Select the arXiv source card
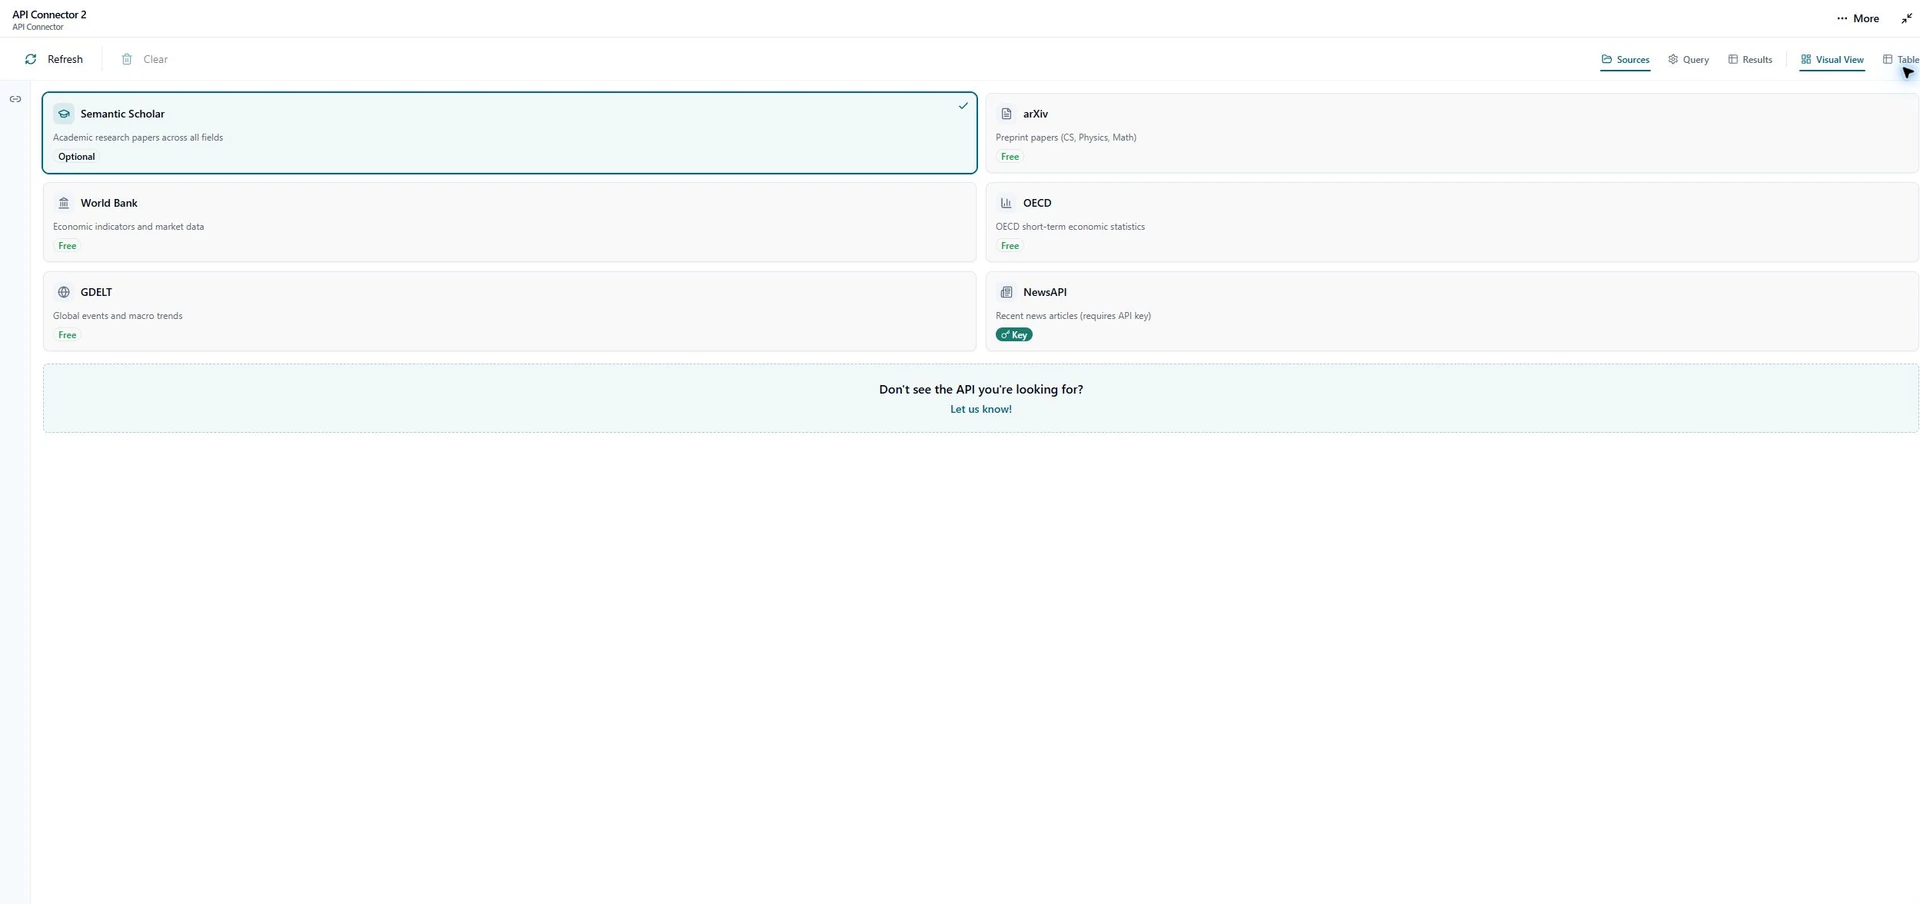Viewport: 1920px width, 904px height. click(x=1451, y=133)
